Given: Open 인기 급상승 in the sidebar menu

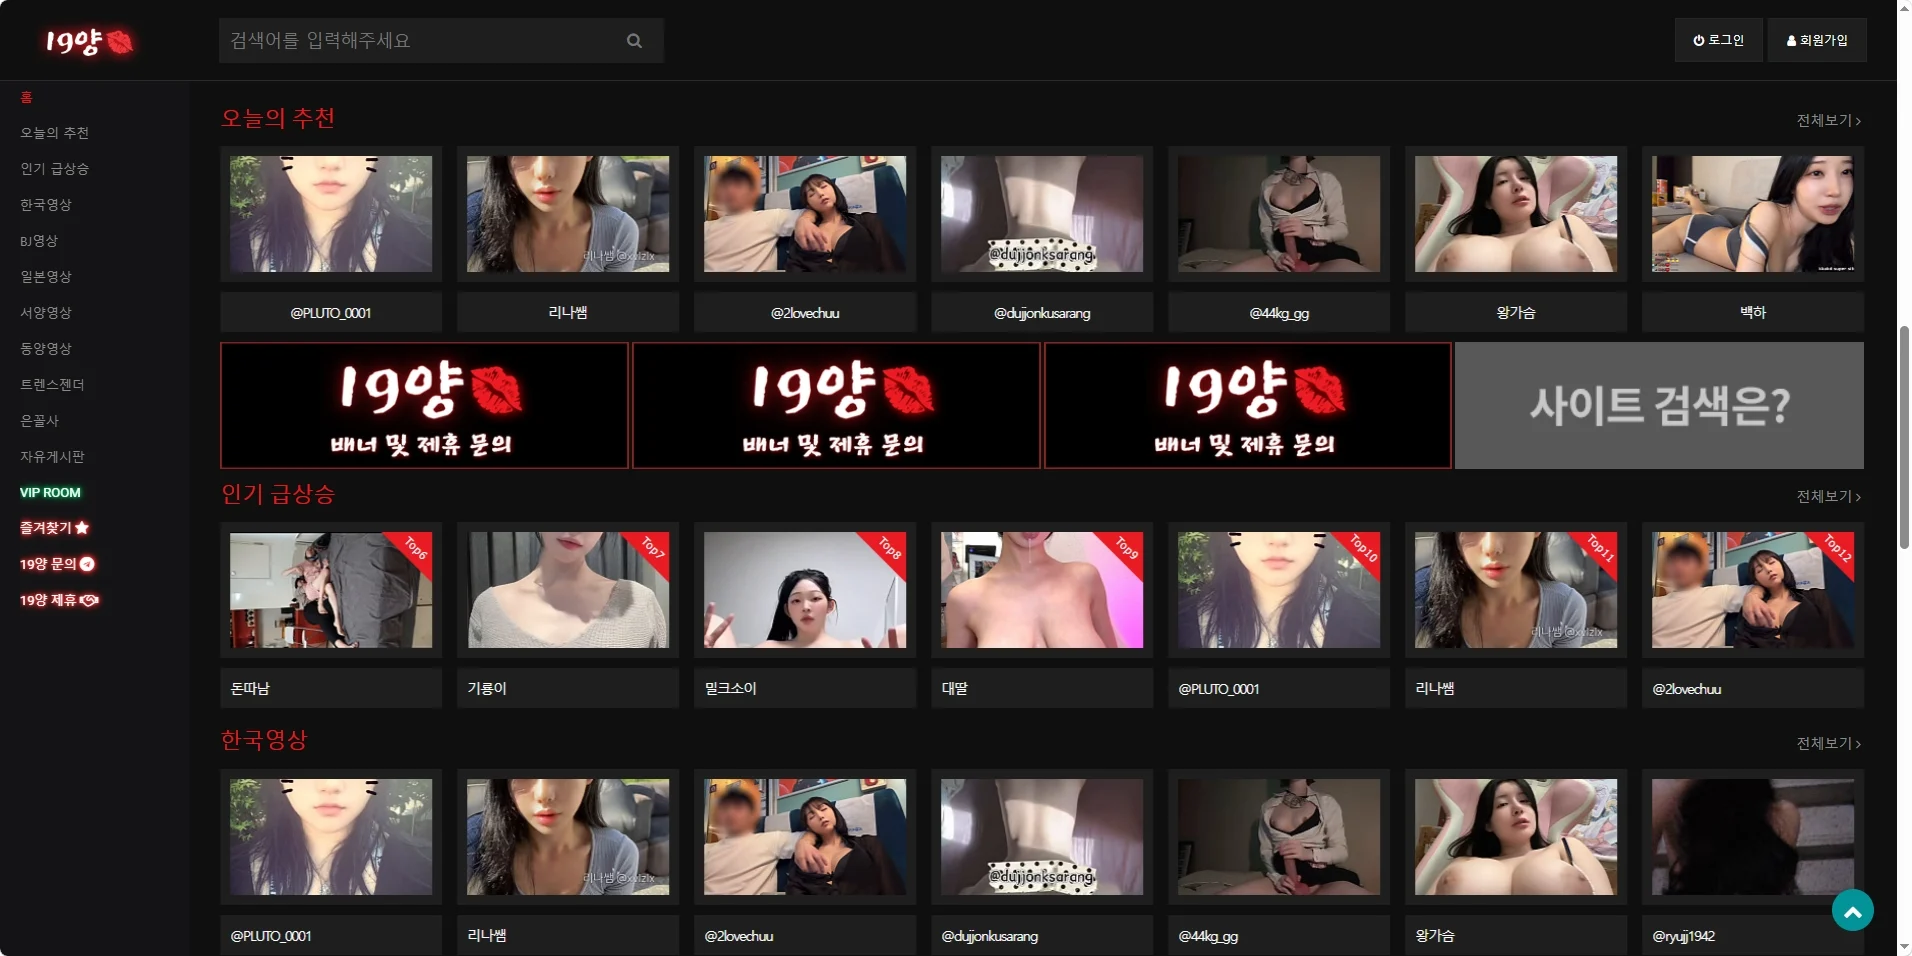Looking at the screenshot, I should 54,169.
